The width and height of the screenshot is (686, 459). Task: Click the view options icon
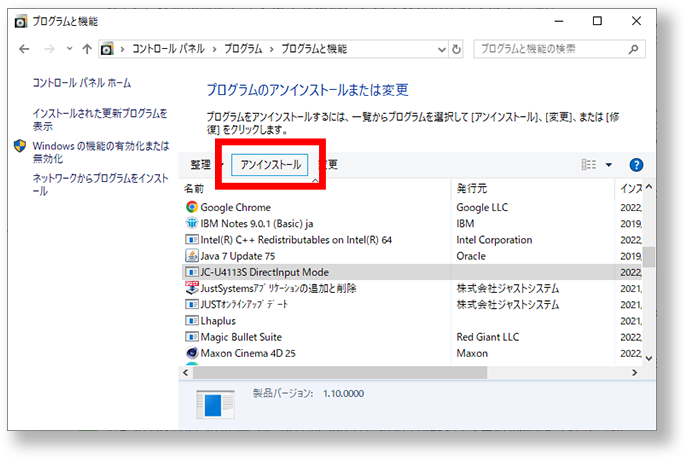click(588, 165)
